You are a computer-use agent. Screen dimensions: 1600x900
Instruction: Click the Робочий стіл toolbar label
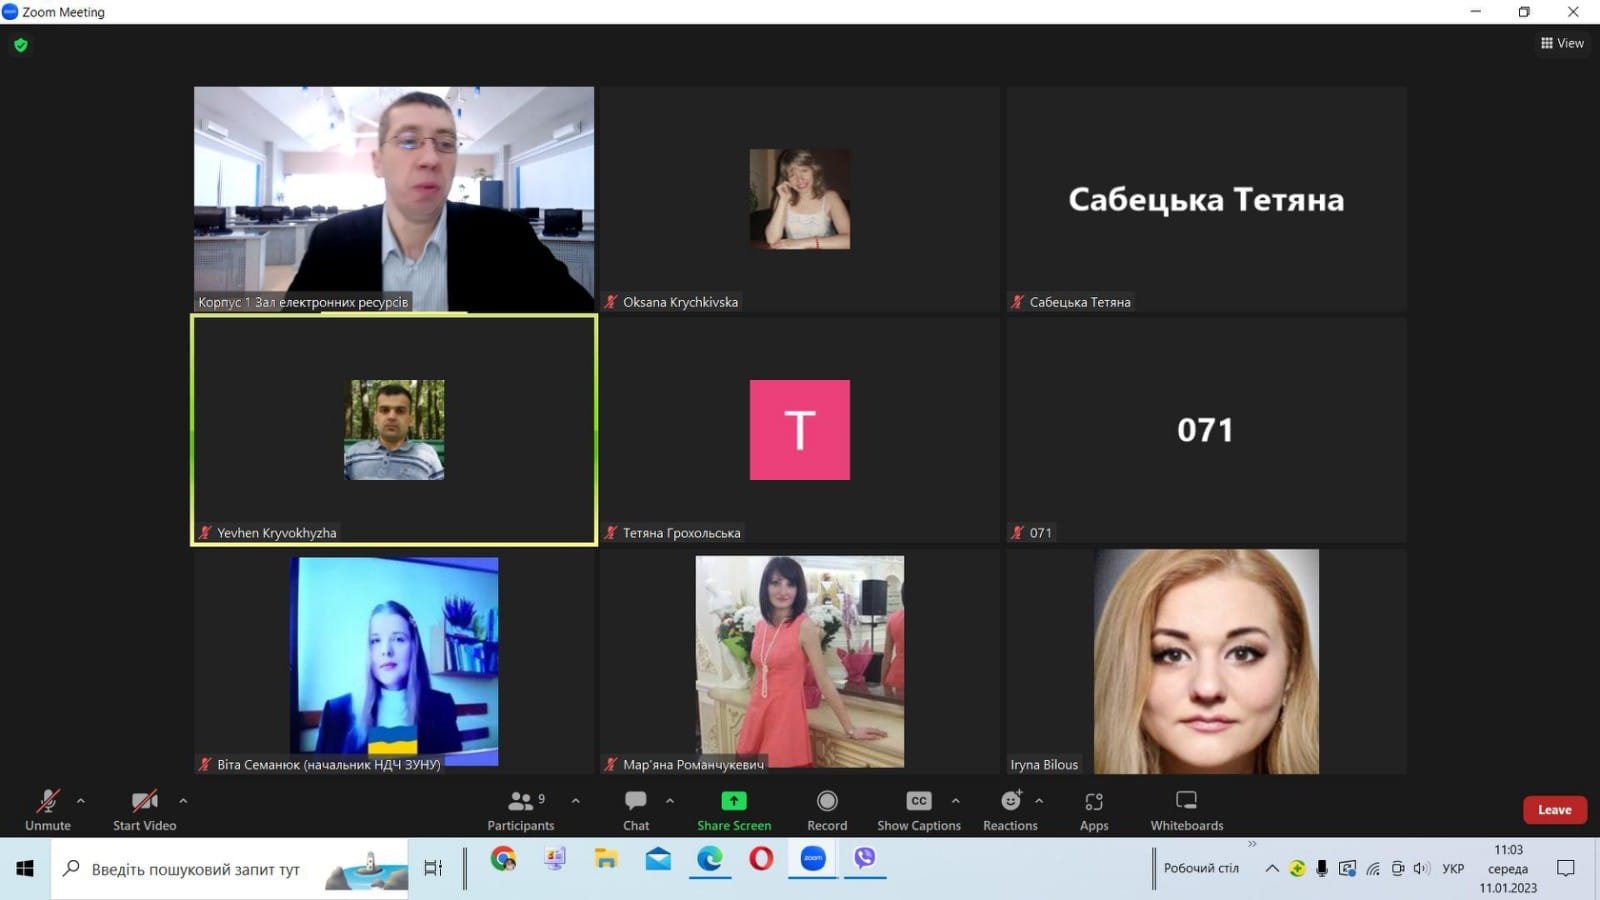coord(1201,868)
